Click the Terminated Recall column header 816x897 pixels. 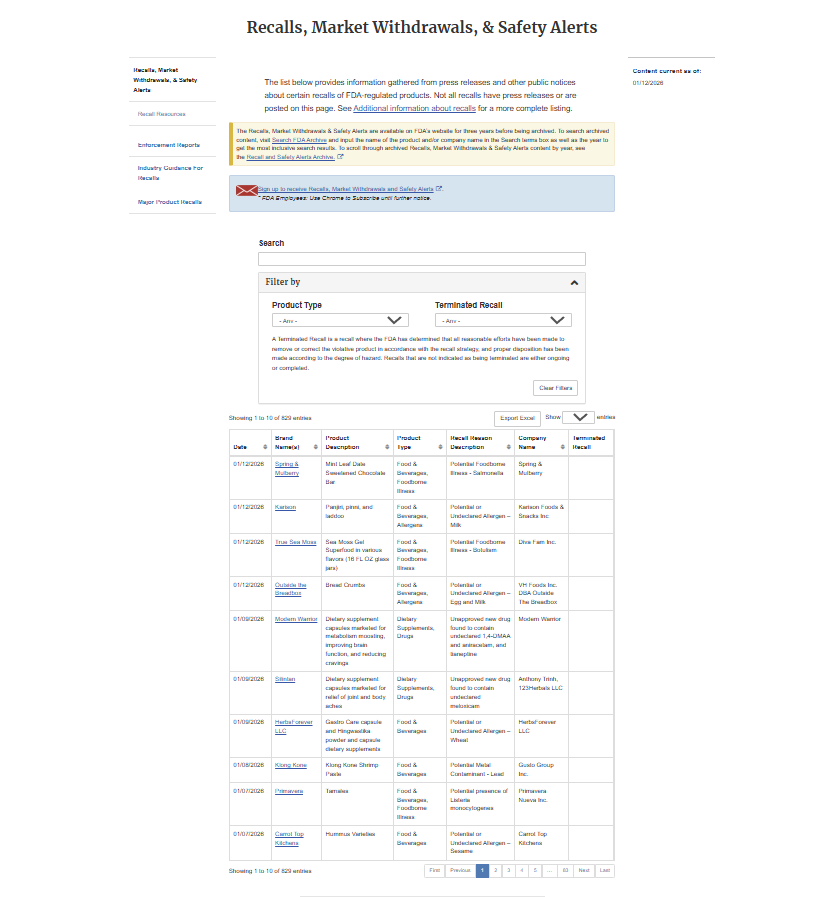(589, 443)
